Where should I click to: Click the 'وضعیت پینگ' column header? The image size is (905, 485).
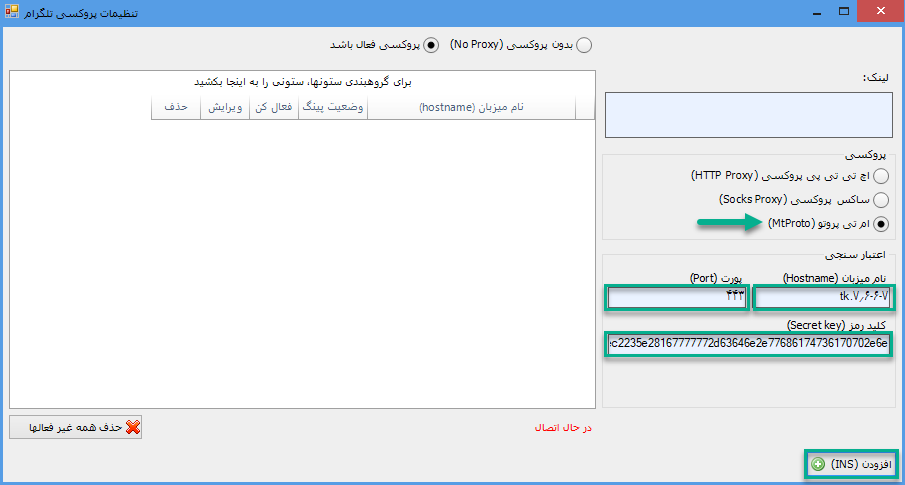coord(333,108)
